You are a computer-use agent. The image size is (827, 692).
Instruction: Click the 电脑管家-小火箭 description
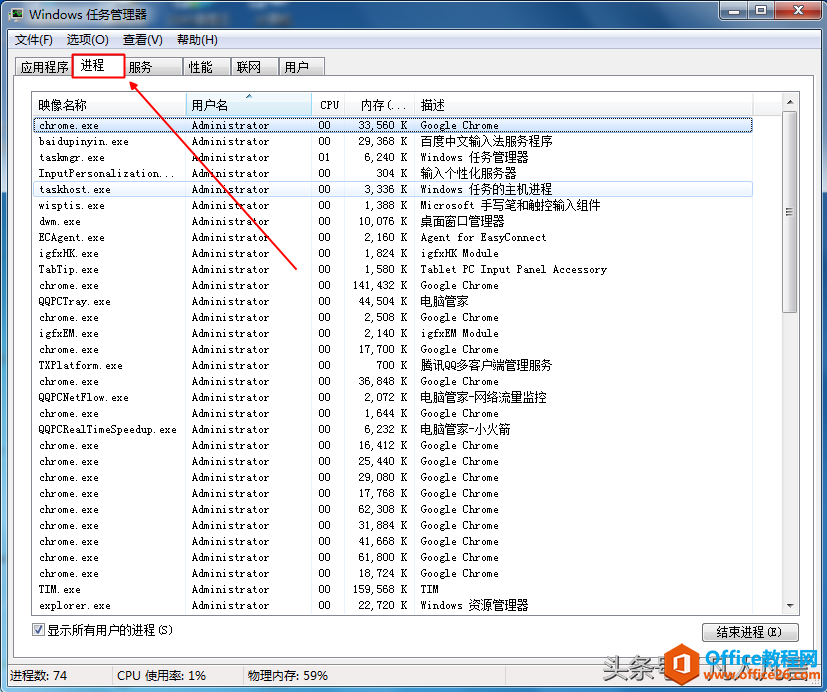[465, 429]
